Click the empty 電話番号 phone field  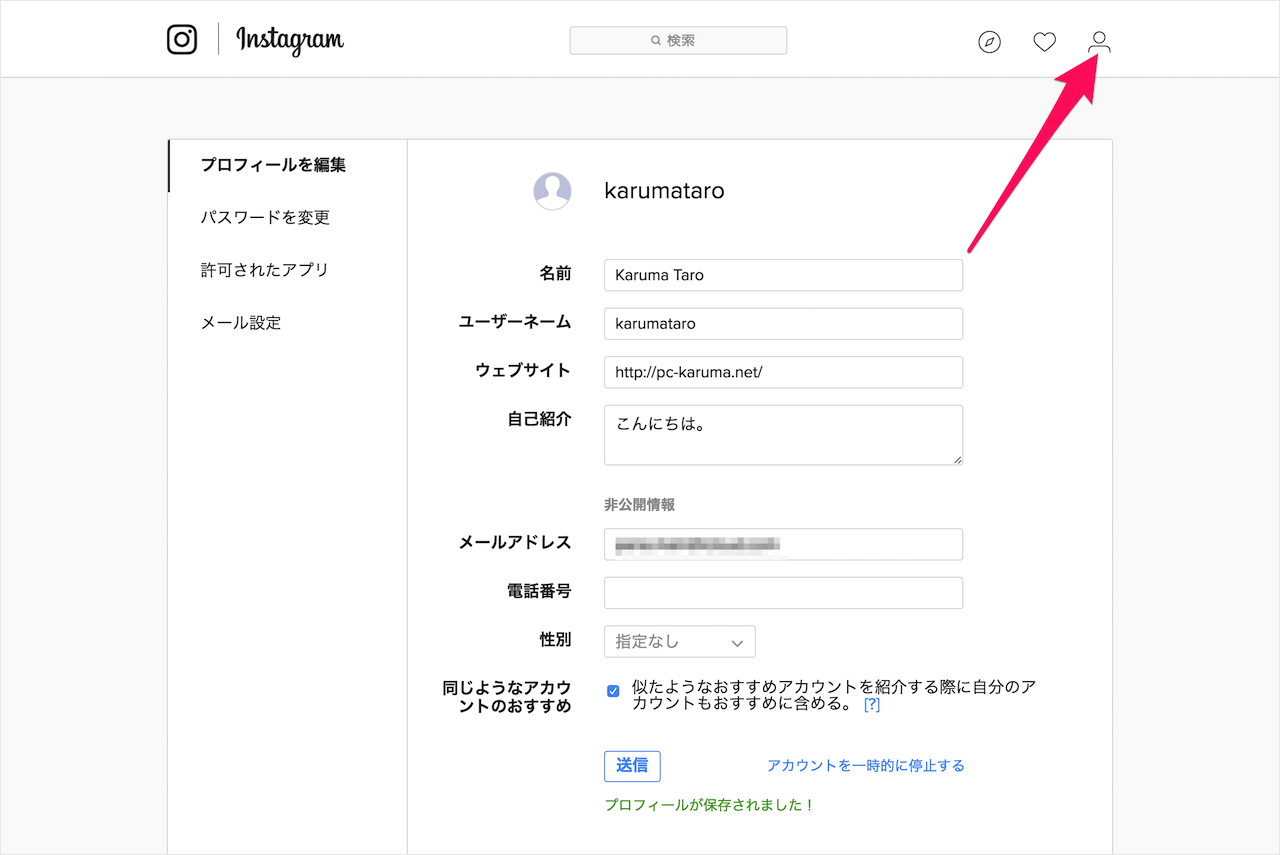point(783,593)
